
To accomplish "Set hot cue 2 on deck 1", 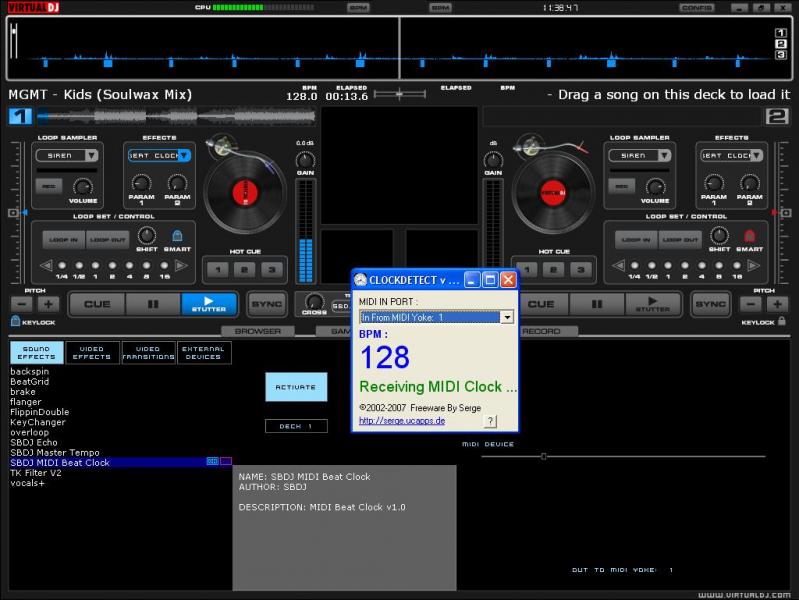I will click(x=245, y=270).
